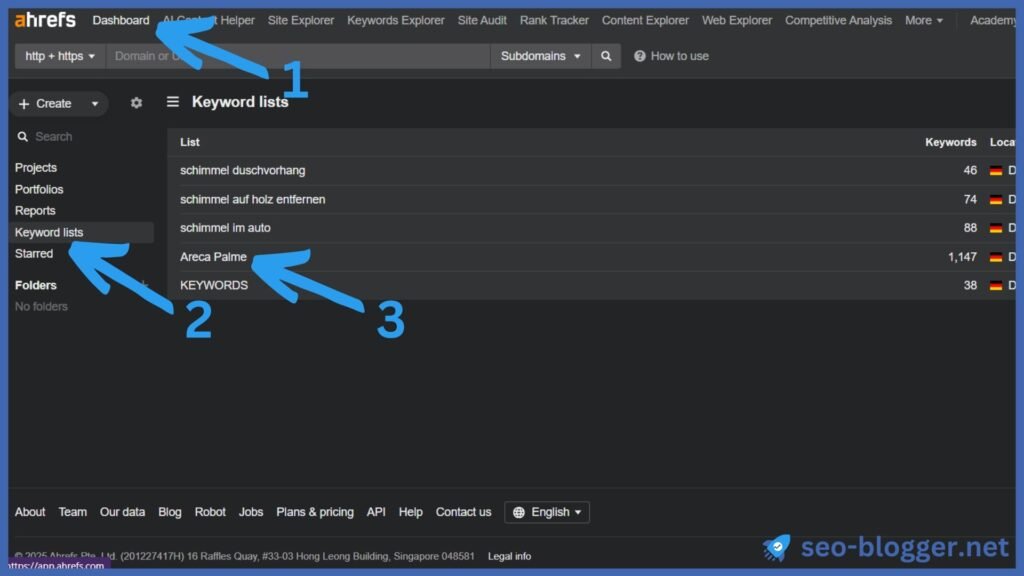Open Web Explorer
This screenshot has width=1024, height=576.
[x=737, y=20]
